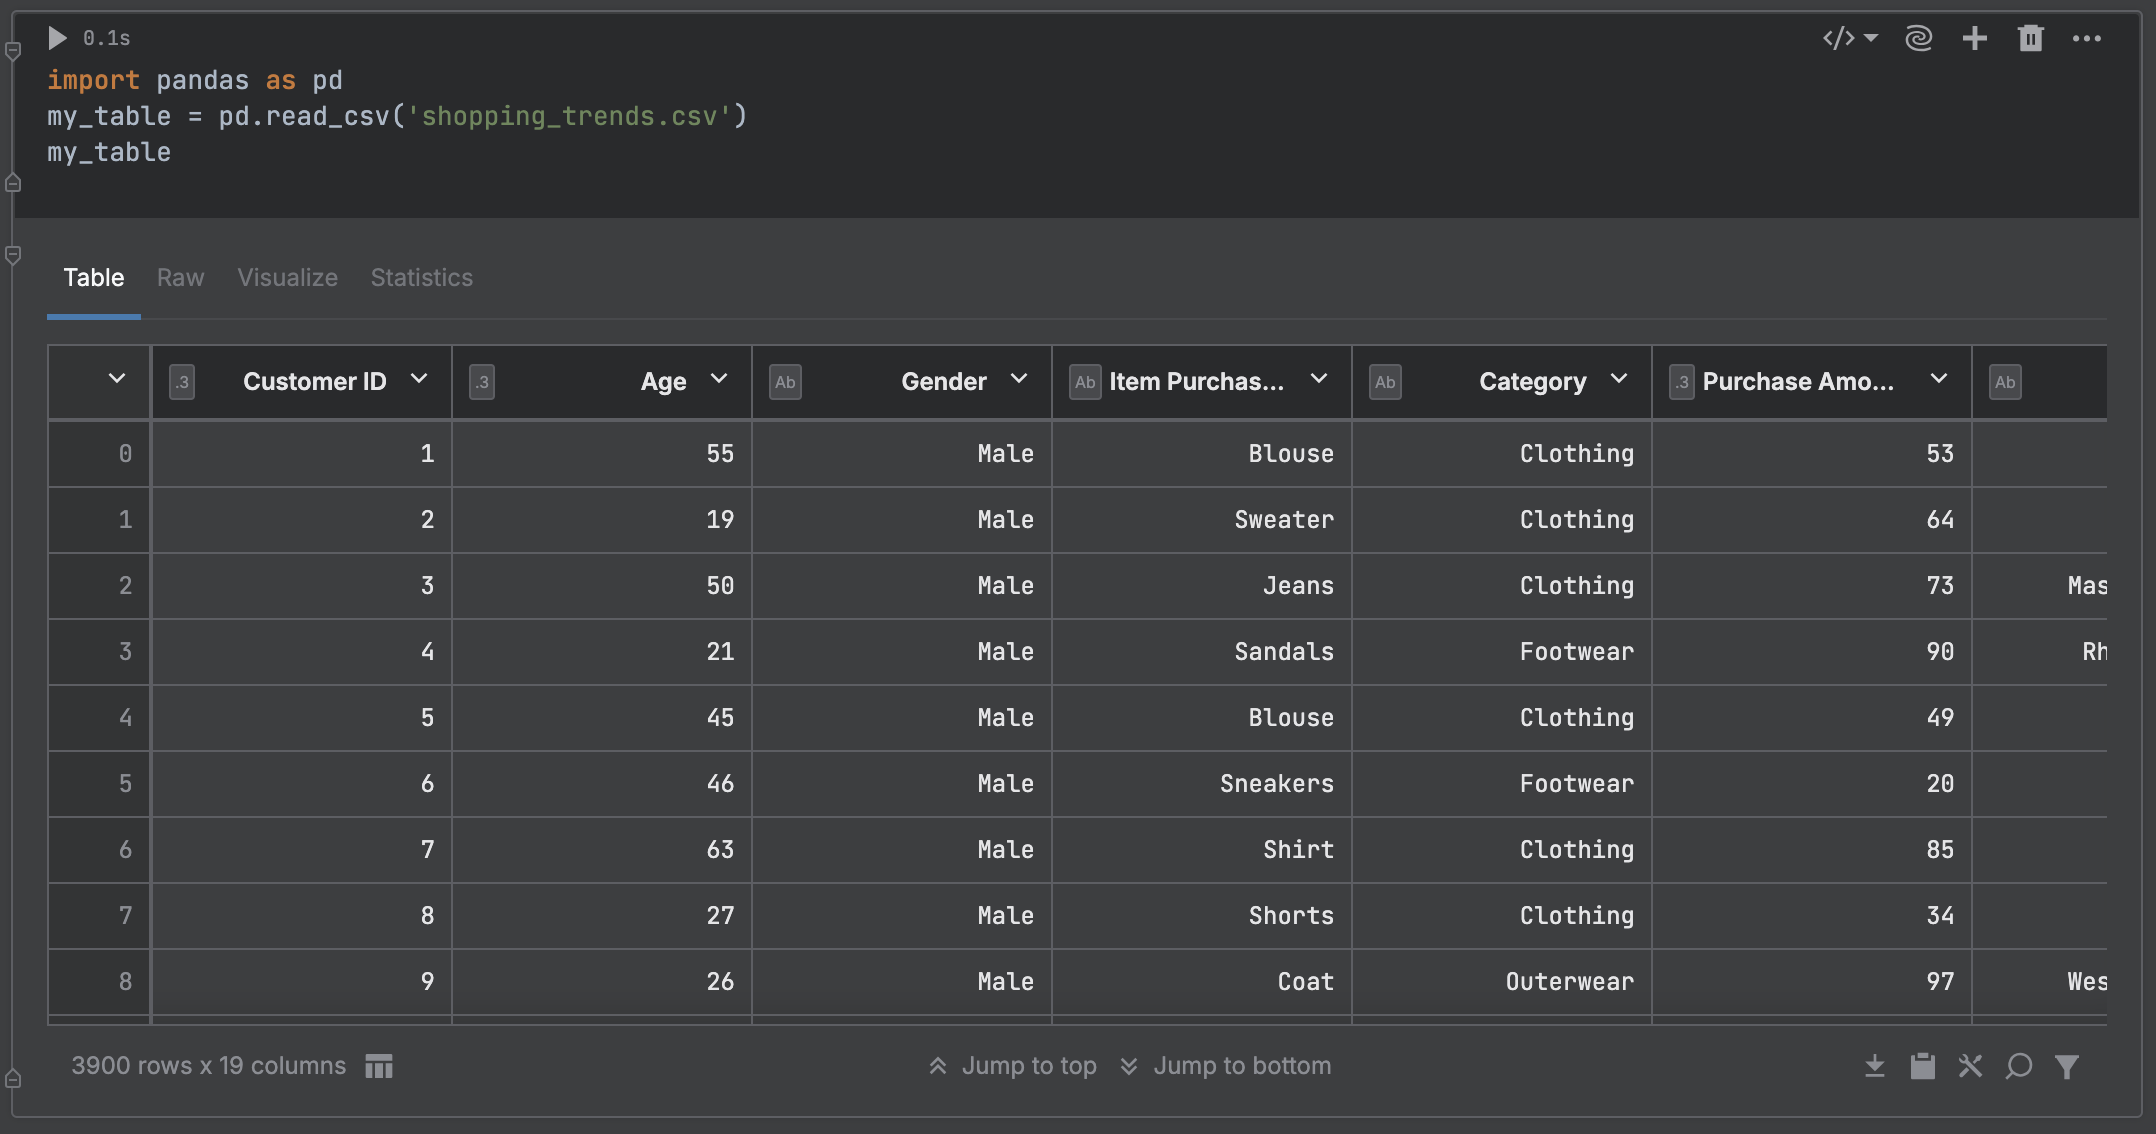Download the table with export icon

(1875, 1066)
